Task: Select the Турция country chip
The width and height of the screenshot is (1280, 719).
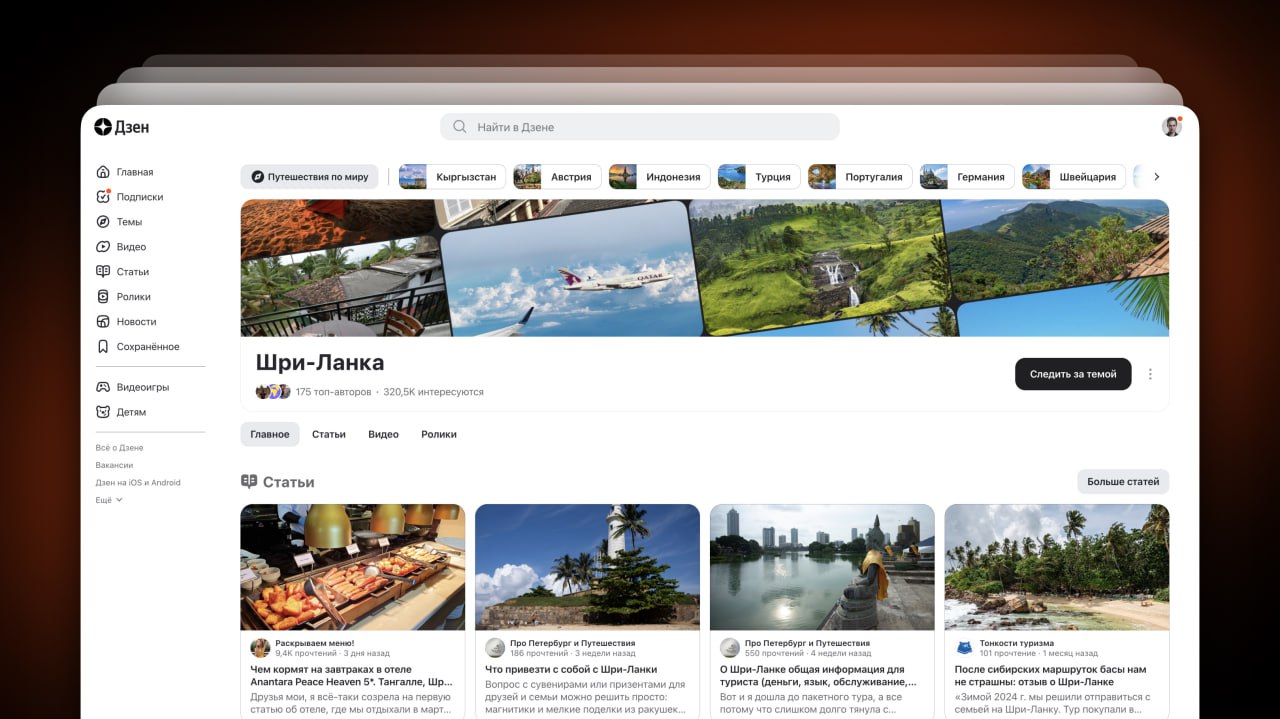Action: 759,177
